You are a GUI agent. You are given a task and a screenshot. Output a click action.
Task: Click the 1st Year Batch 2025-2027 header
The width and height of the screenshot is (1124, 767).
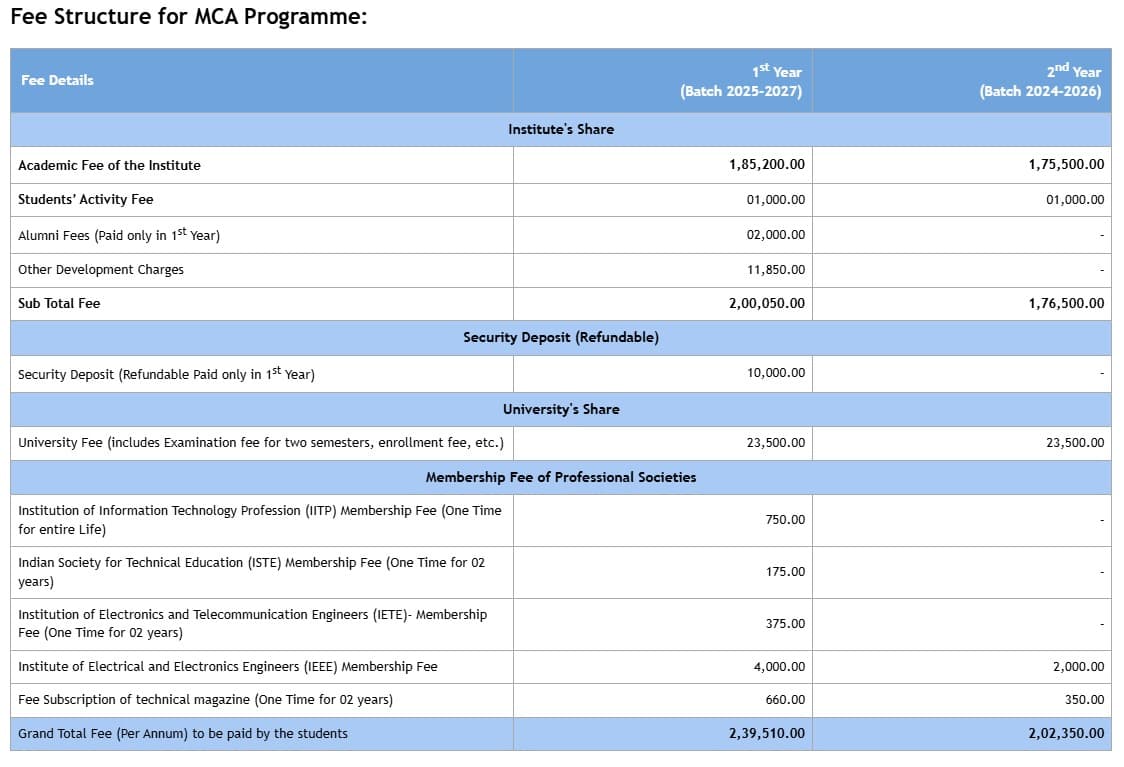coord(741,81)
